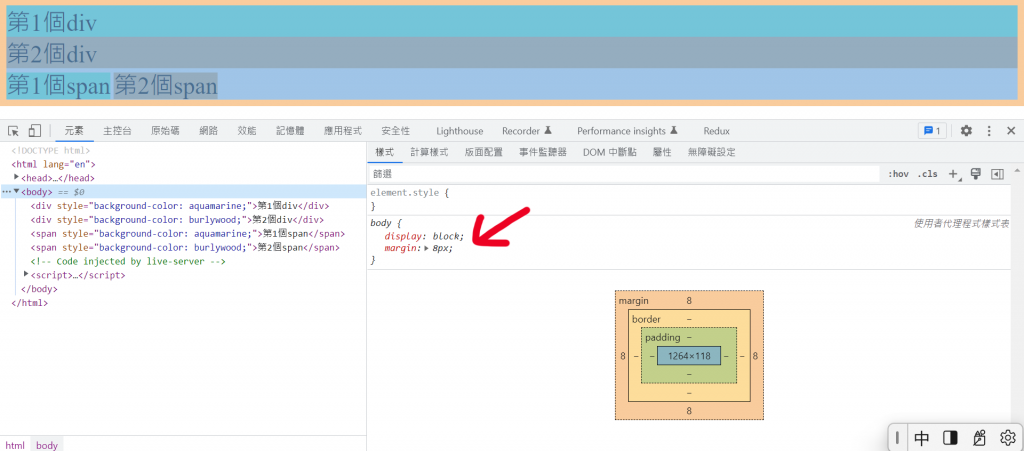The height and width of the screenshot is (451, 1024).
Task: Select the closing </body> tag row
Action: coord(39,289)
